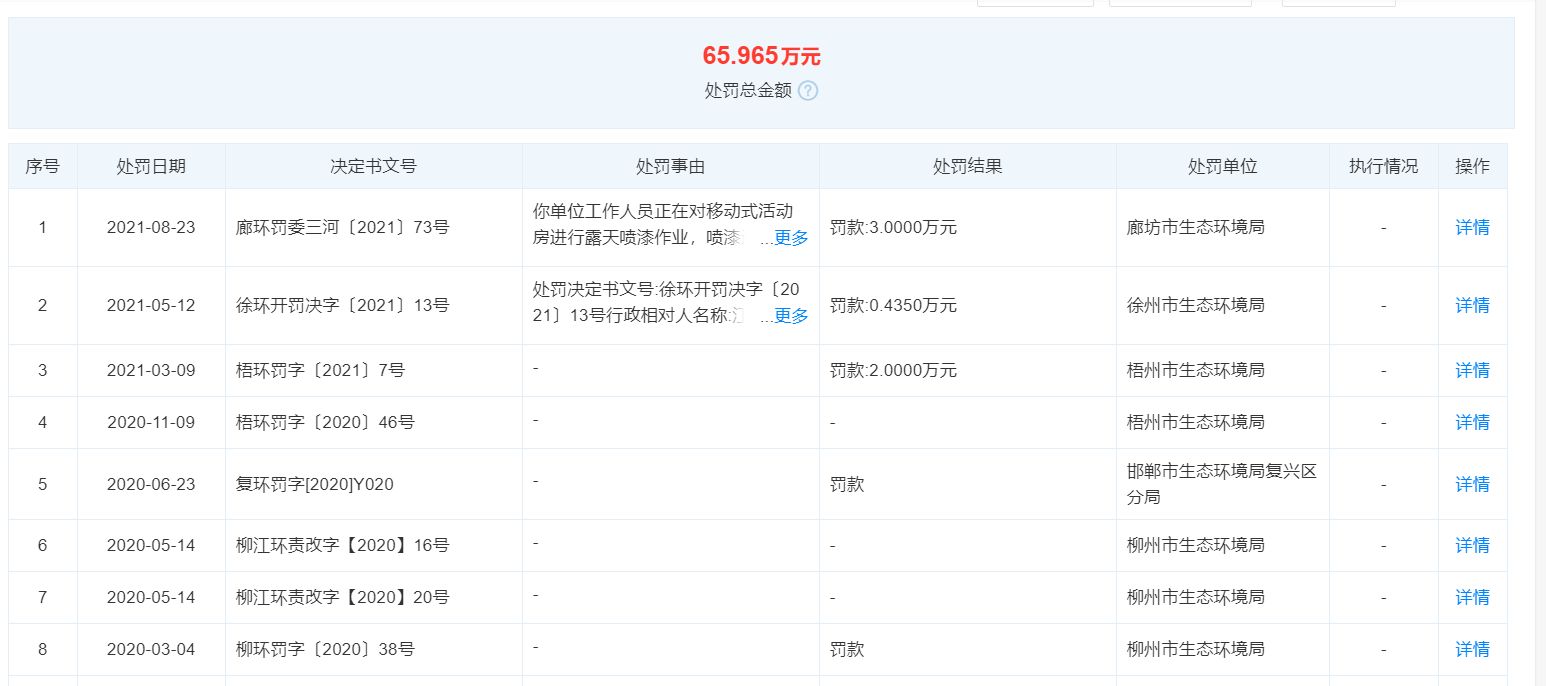View 详情 of 梧环罚字〔2021〕7号
This screenshot has height=686, width=1546.
coord(1471,370)
